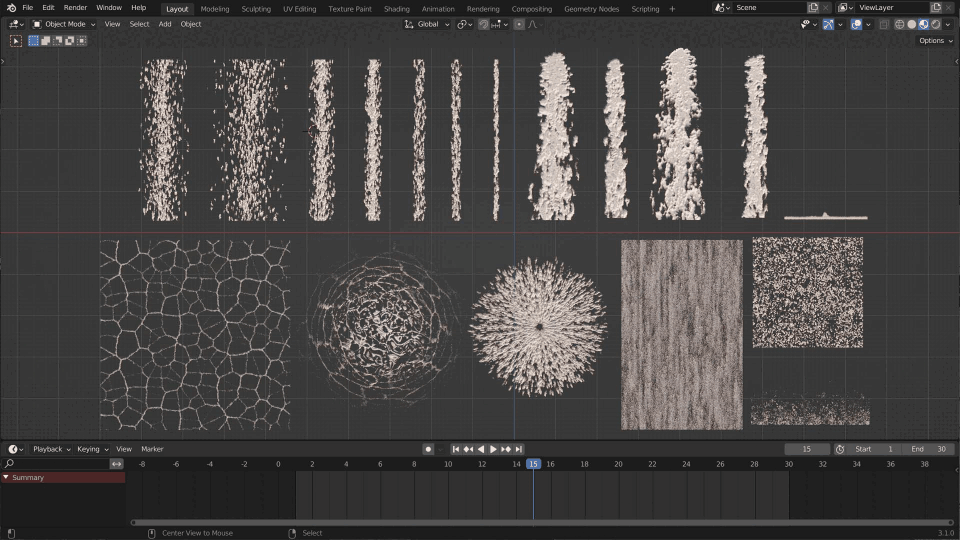The image size is (960, 540).
Task: Toggle viewport overlays display
Action: coord(857,24)
